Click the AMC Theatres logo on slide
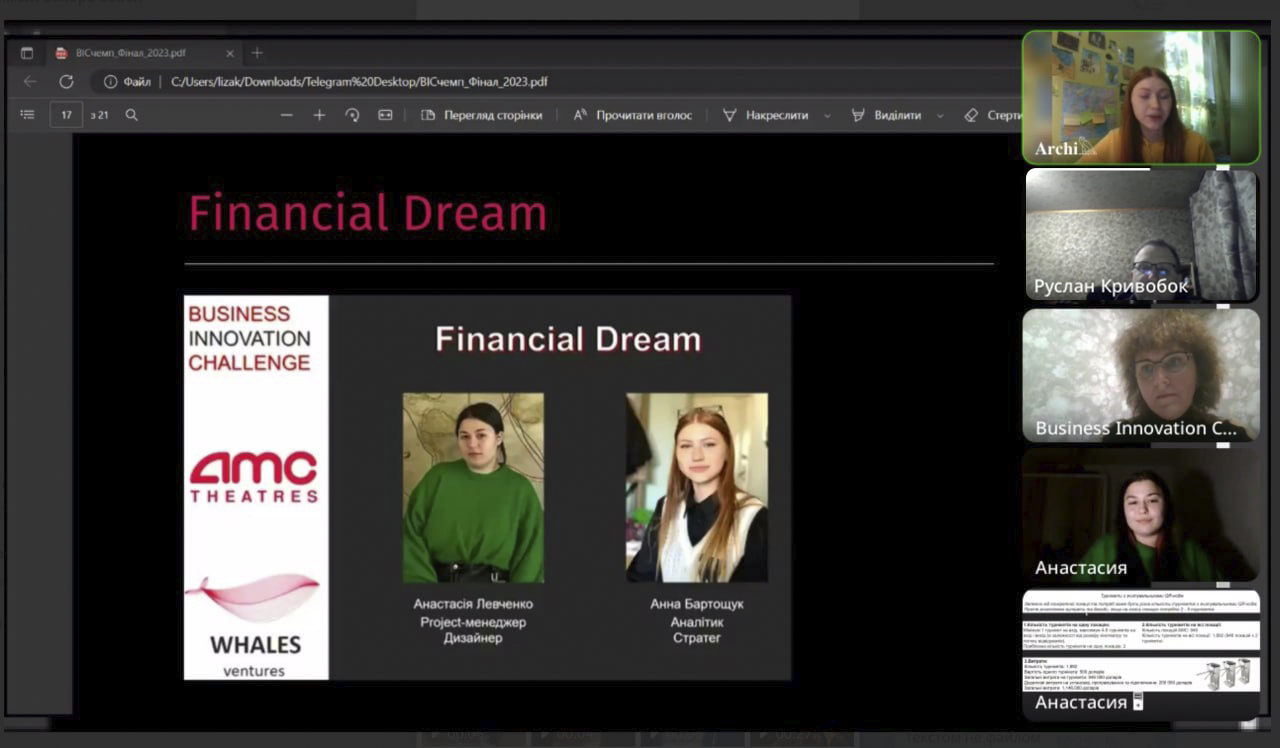Screen dimensions: 1280x748 pos(254,476)
